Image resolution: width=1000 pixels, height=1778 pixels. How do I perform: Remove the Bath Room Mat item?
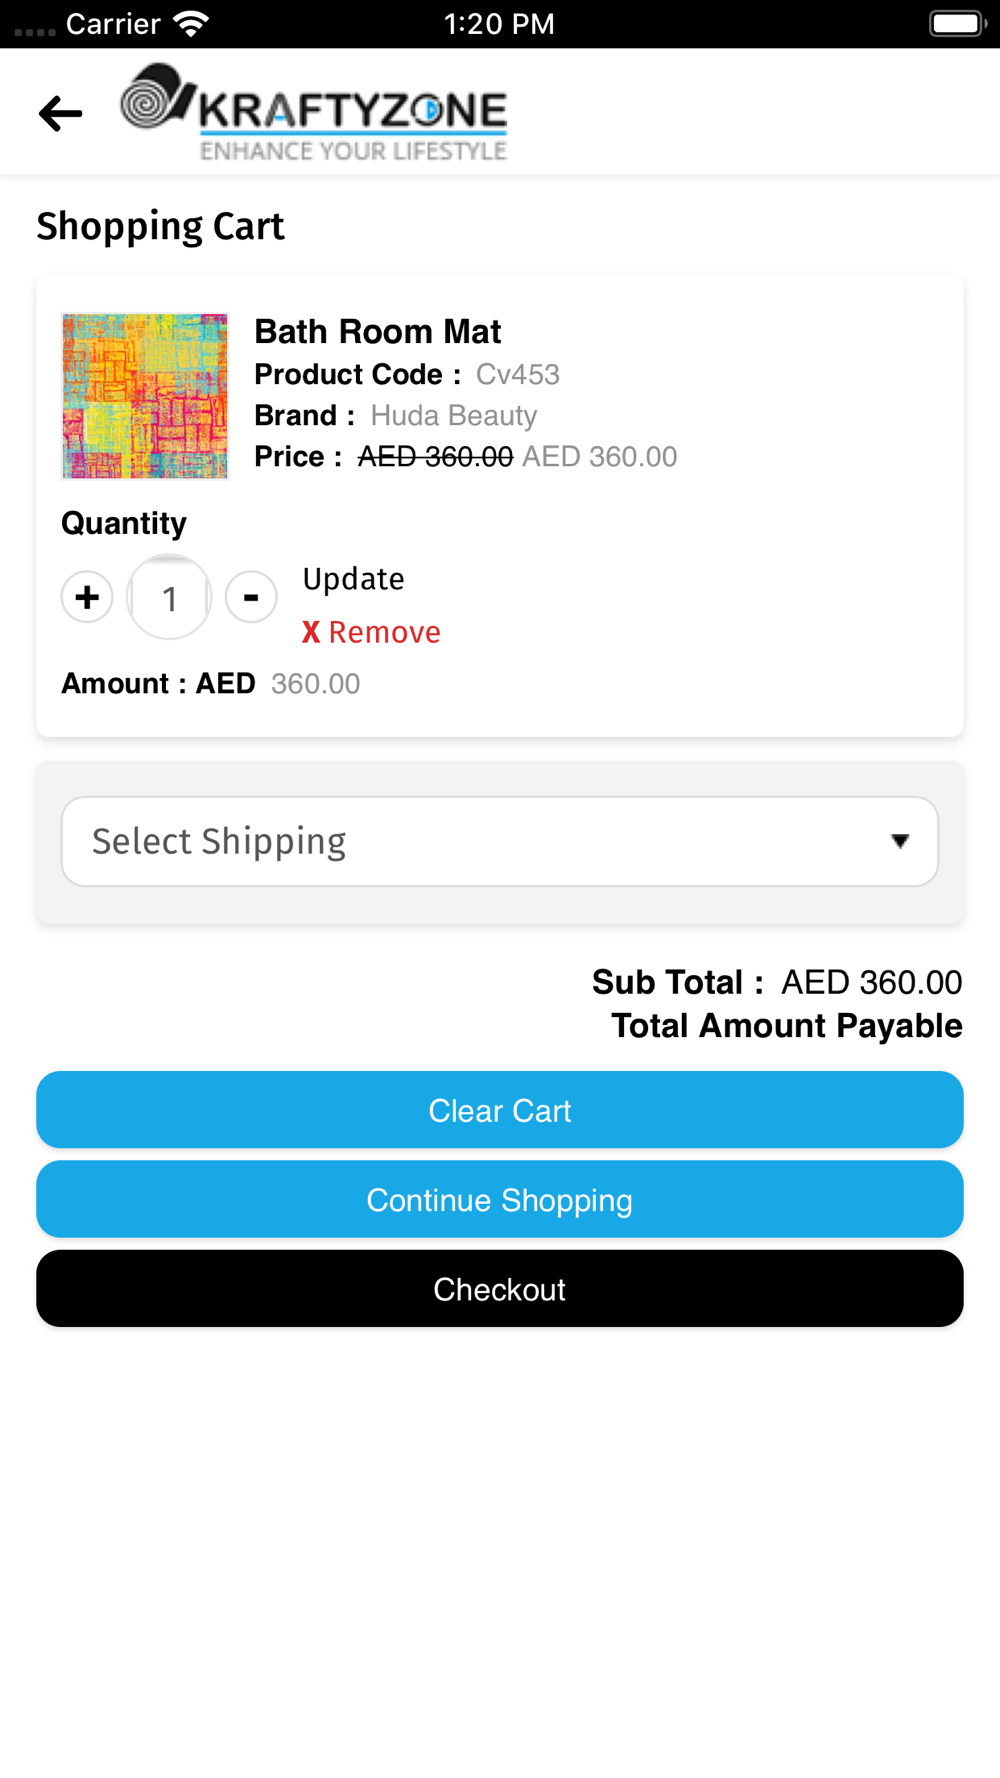tap(383, 632)
